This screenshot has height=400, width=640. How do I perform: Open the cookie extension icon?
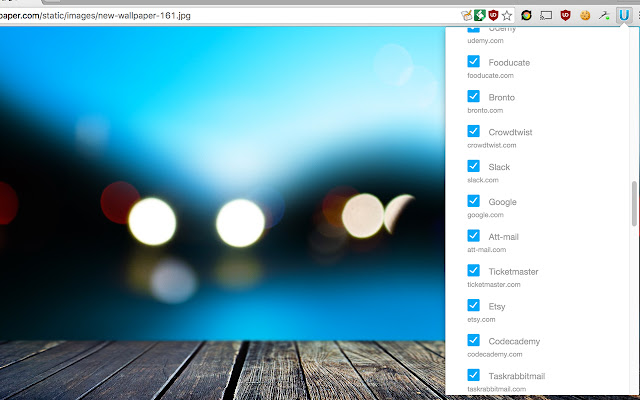(585, 16)
